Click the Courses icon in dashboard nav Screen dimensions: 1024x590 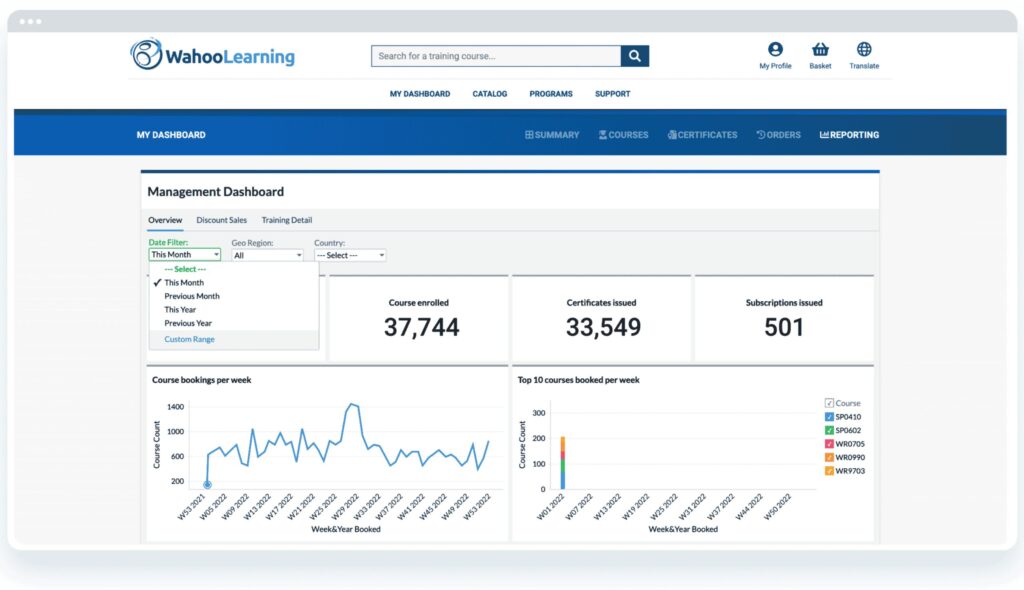[x=601, y=134]
